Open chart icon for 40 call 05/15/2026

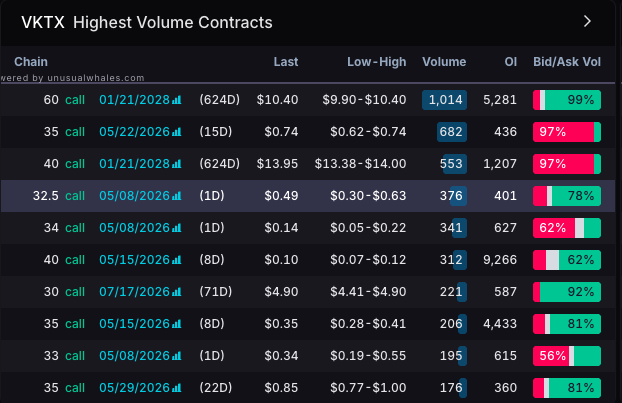177,260
